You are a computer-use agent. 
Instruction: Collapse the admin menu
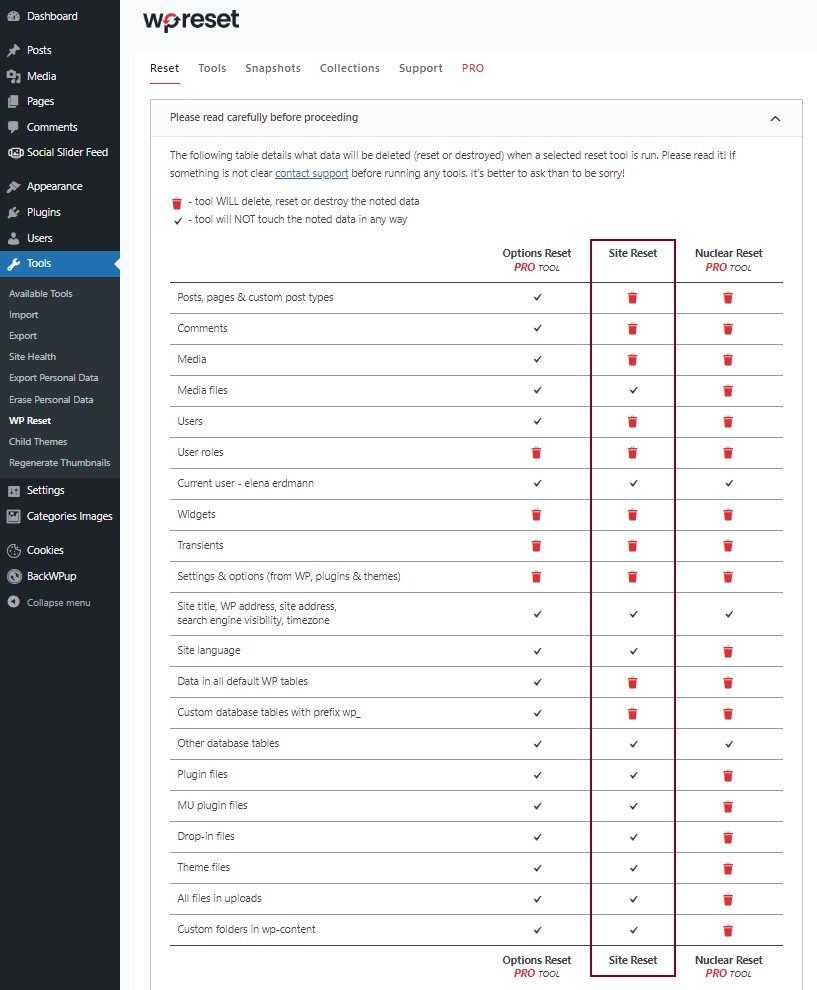pyautogui.click(x=14, y=602)
